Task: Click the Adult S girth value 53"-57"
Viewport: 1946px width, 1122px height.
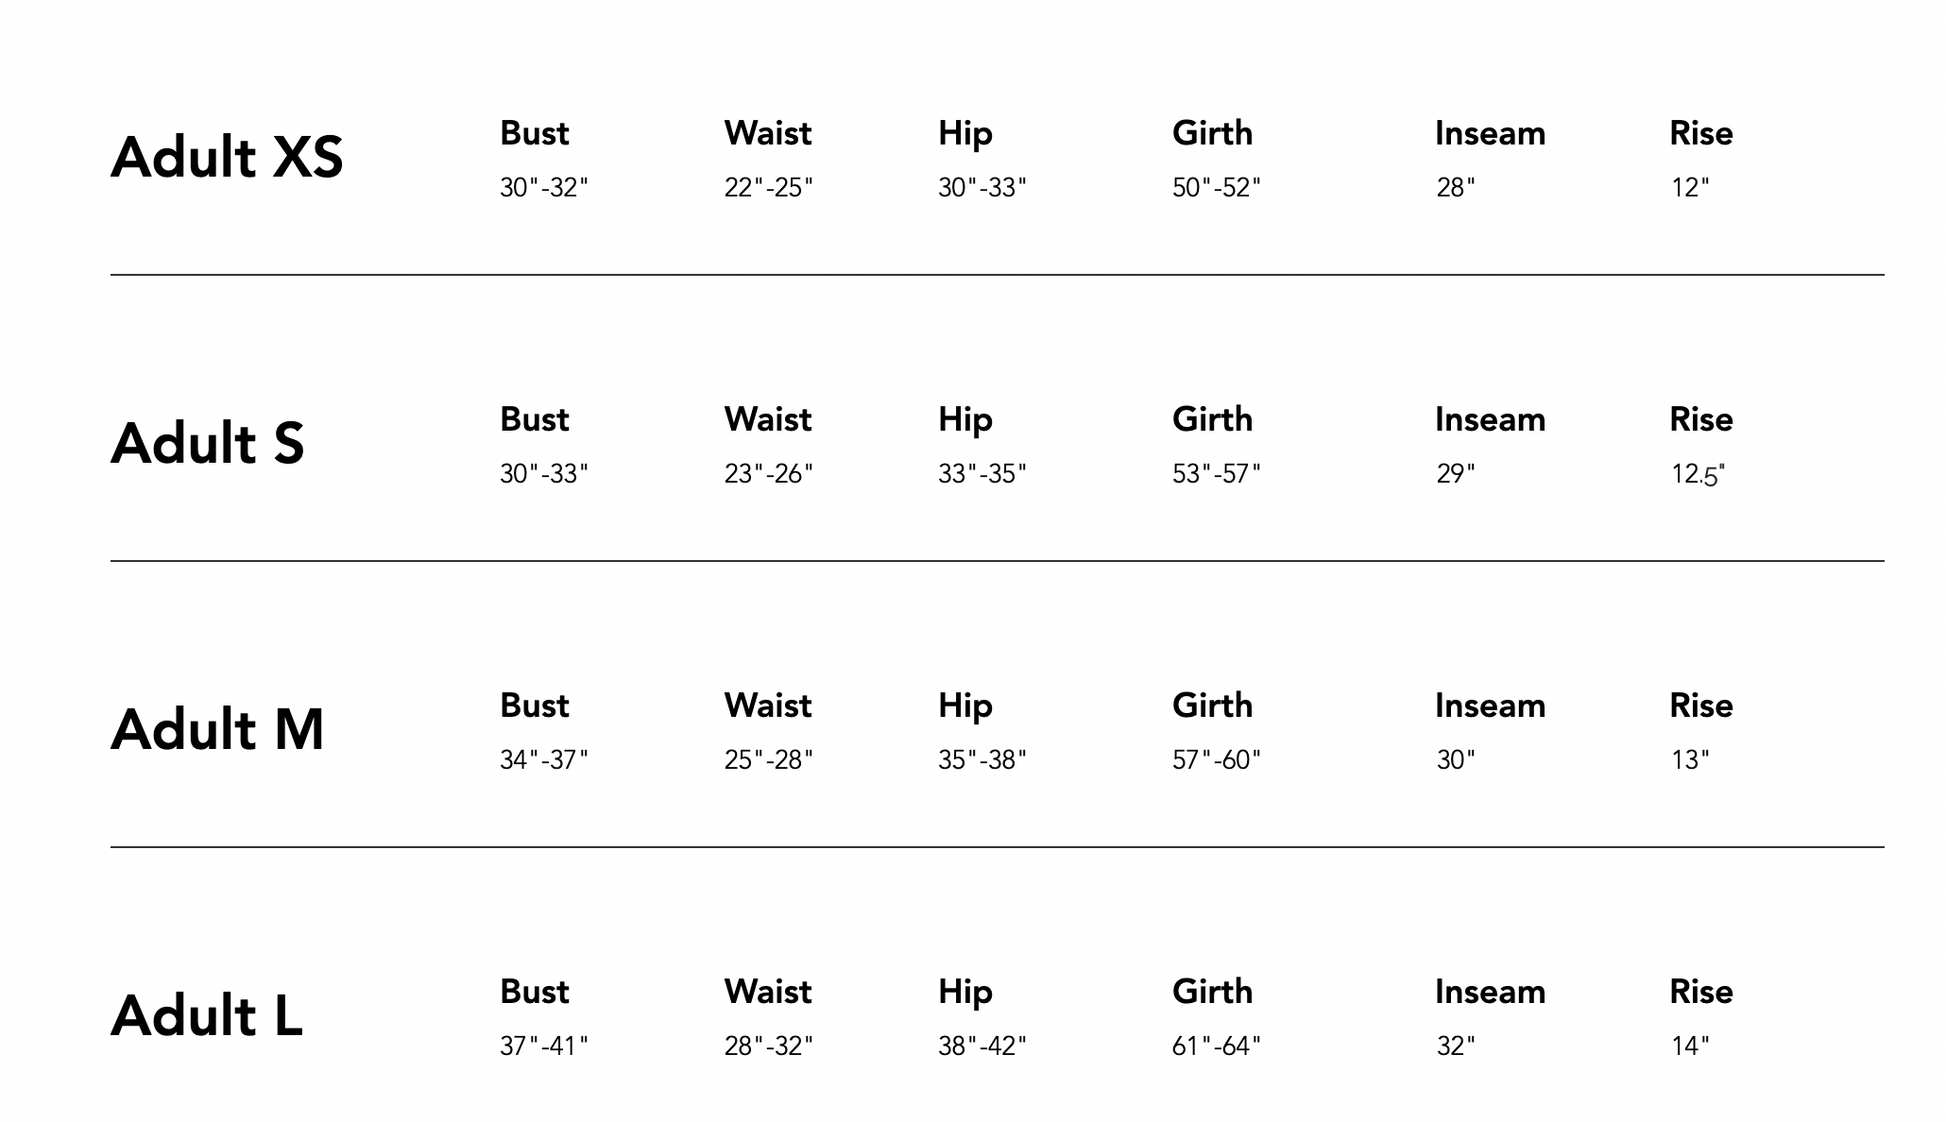Action: 1216,474
